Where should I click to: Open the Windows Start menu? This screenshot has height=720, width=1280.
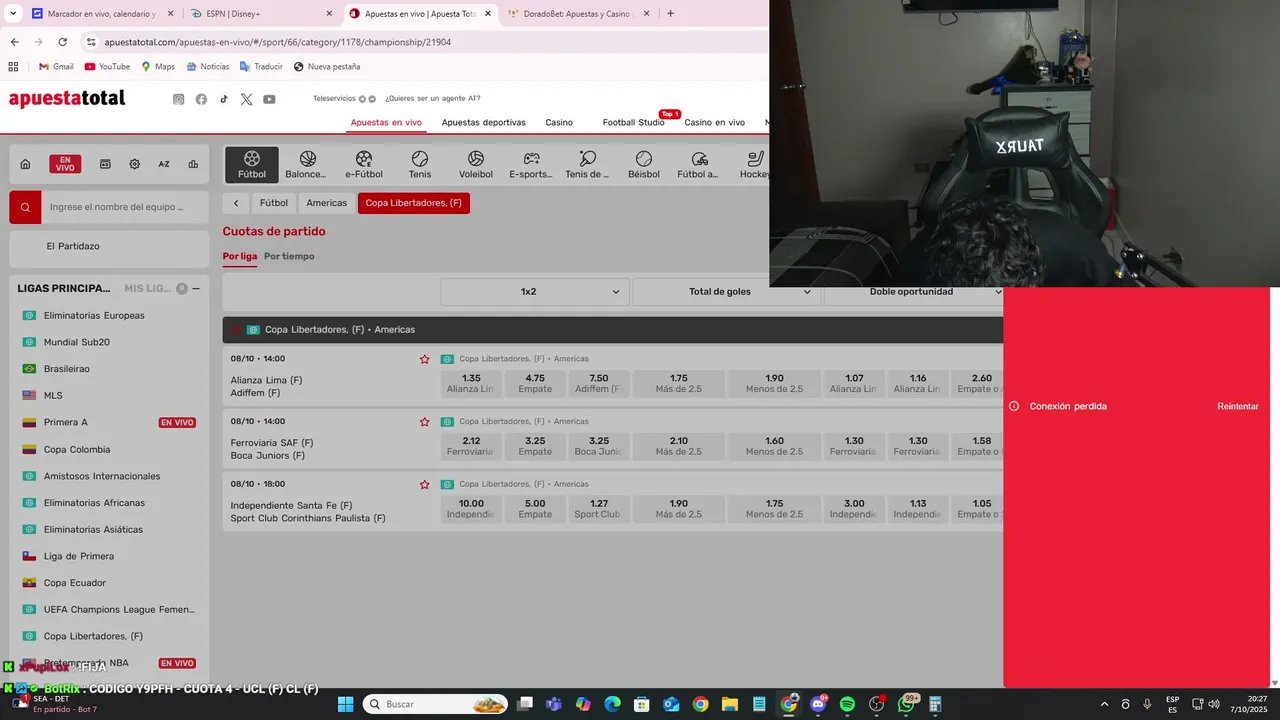pos(345,704)
